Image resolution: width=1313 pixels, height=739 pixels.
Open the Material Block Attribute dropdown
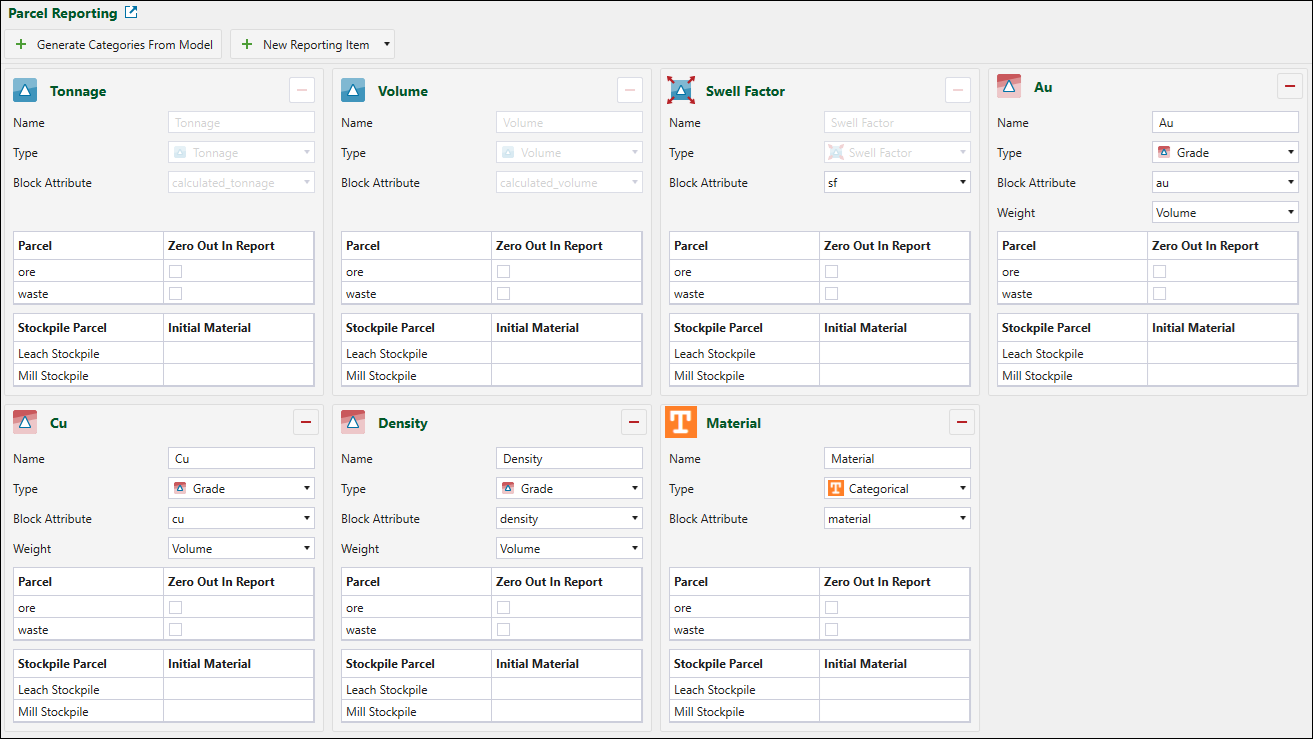click(x=897, y=518)
